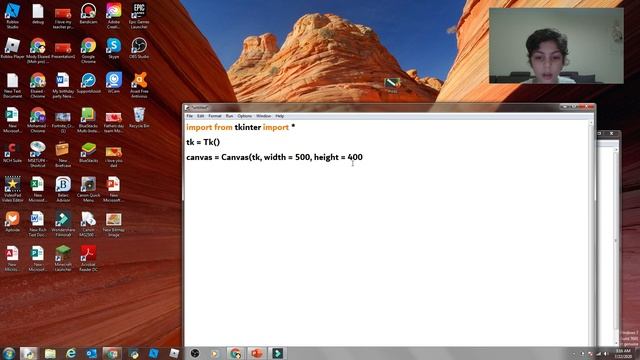Open the File menu in the editor
Image resolution: width=640 pixels, height=360 pixels.
tap(189, 116)
